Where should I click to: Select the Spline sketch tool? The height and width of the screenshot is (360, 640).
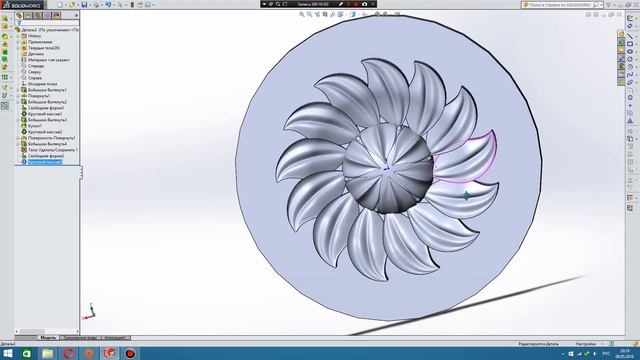(x=630, y=75)
